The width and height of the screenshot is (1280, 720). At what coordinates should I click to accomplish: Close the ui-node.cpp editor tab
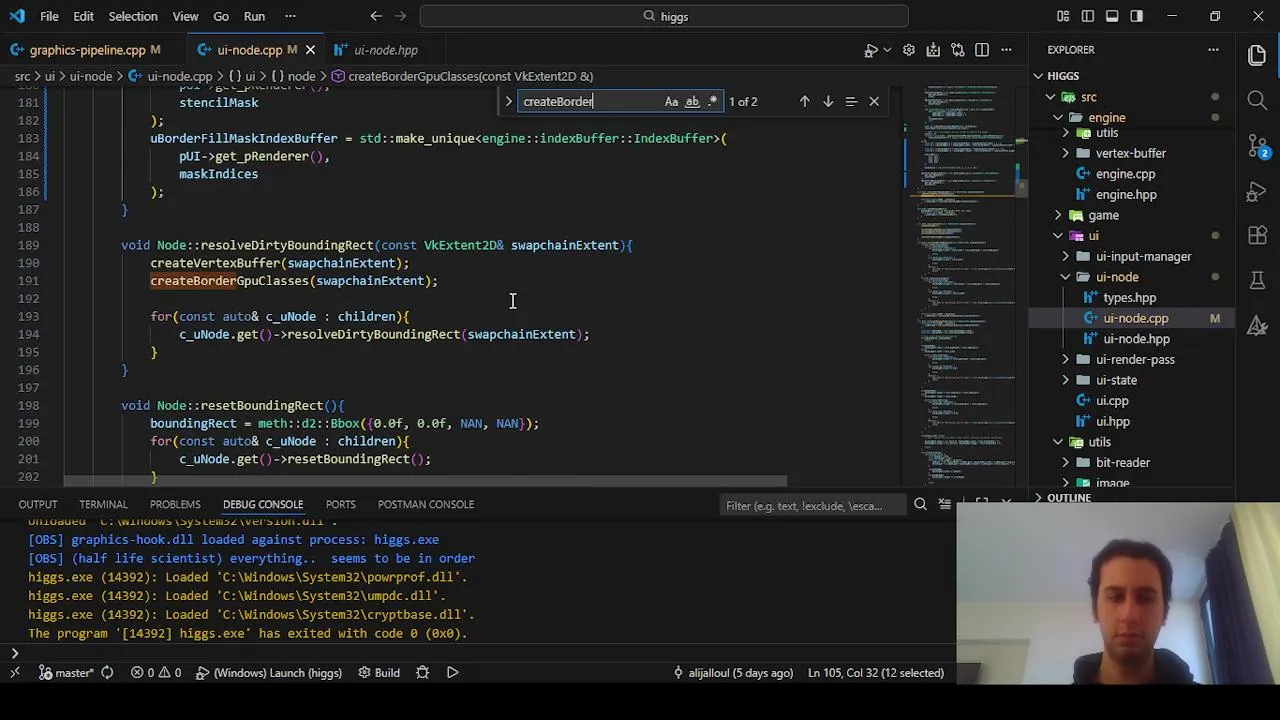click(310, 50)
